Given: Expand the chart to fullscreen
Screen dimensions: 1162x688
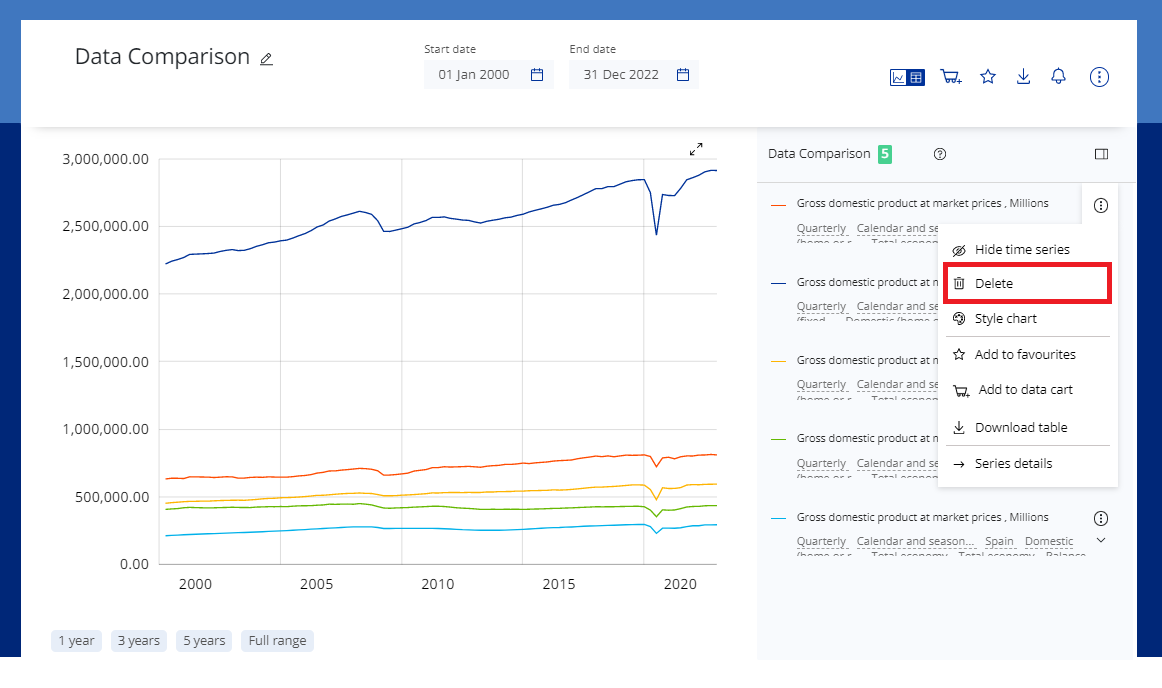Looking at the screenshot, I should tap(696, 149).
